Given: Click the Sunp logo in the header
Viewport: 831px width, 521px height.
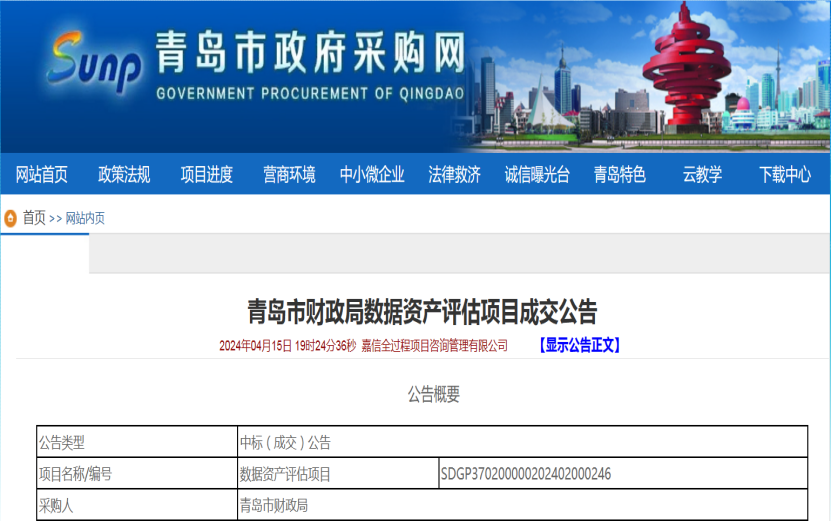Looking at the screenshot, I should pos(94,63).
